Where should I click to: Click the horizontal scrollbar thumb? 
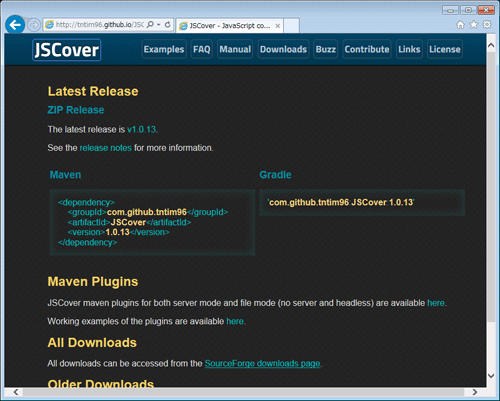click(x=243, y=392)
